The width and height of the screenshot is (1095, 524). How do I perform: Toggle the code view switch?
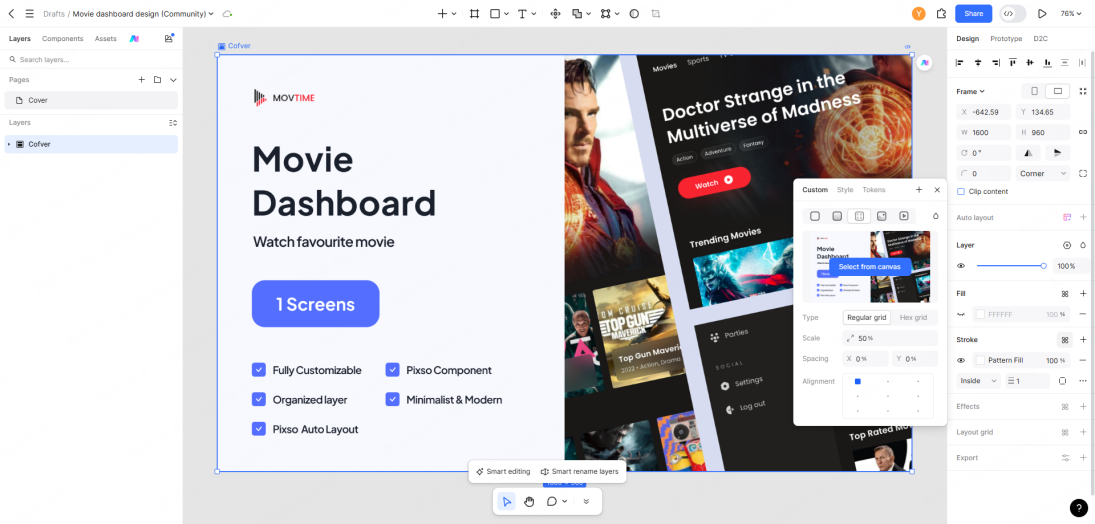(1013, 13)
